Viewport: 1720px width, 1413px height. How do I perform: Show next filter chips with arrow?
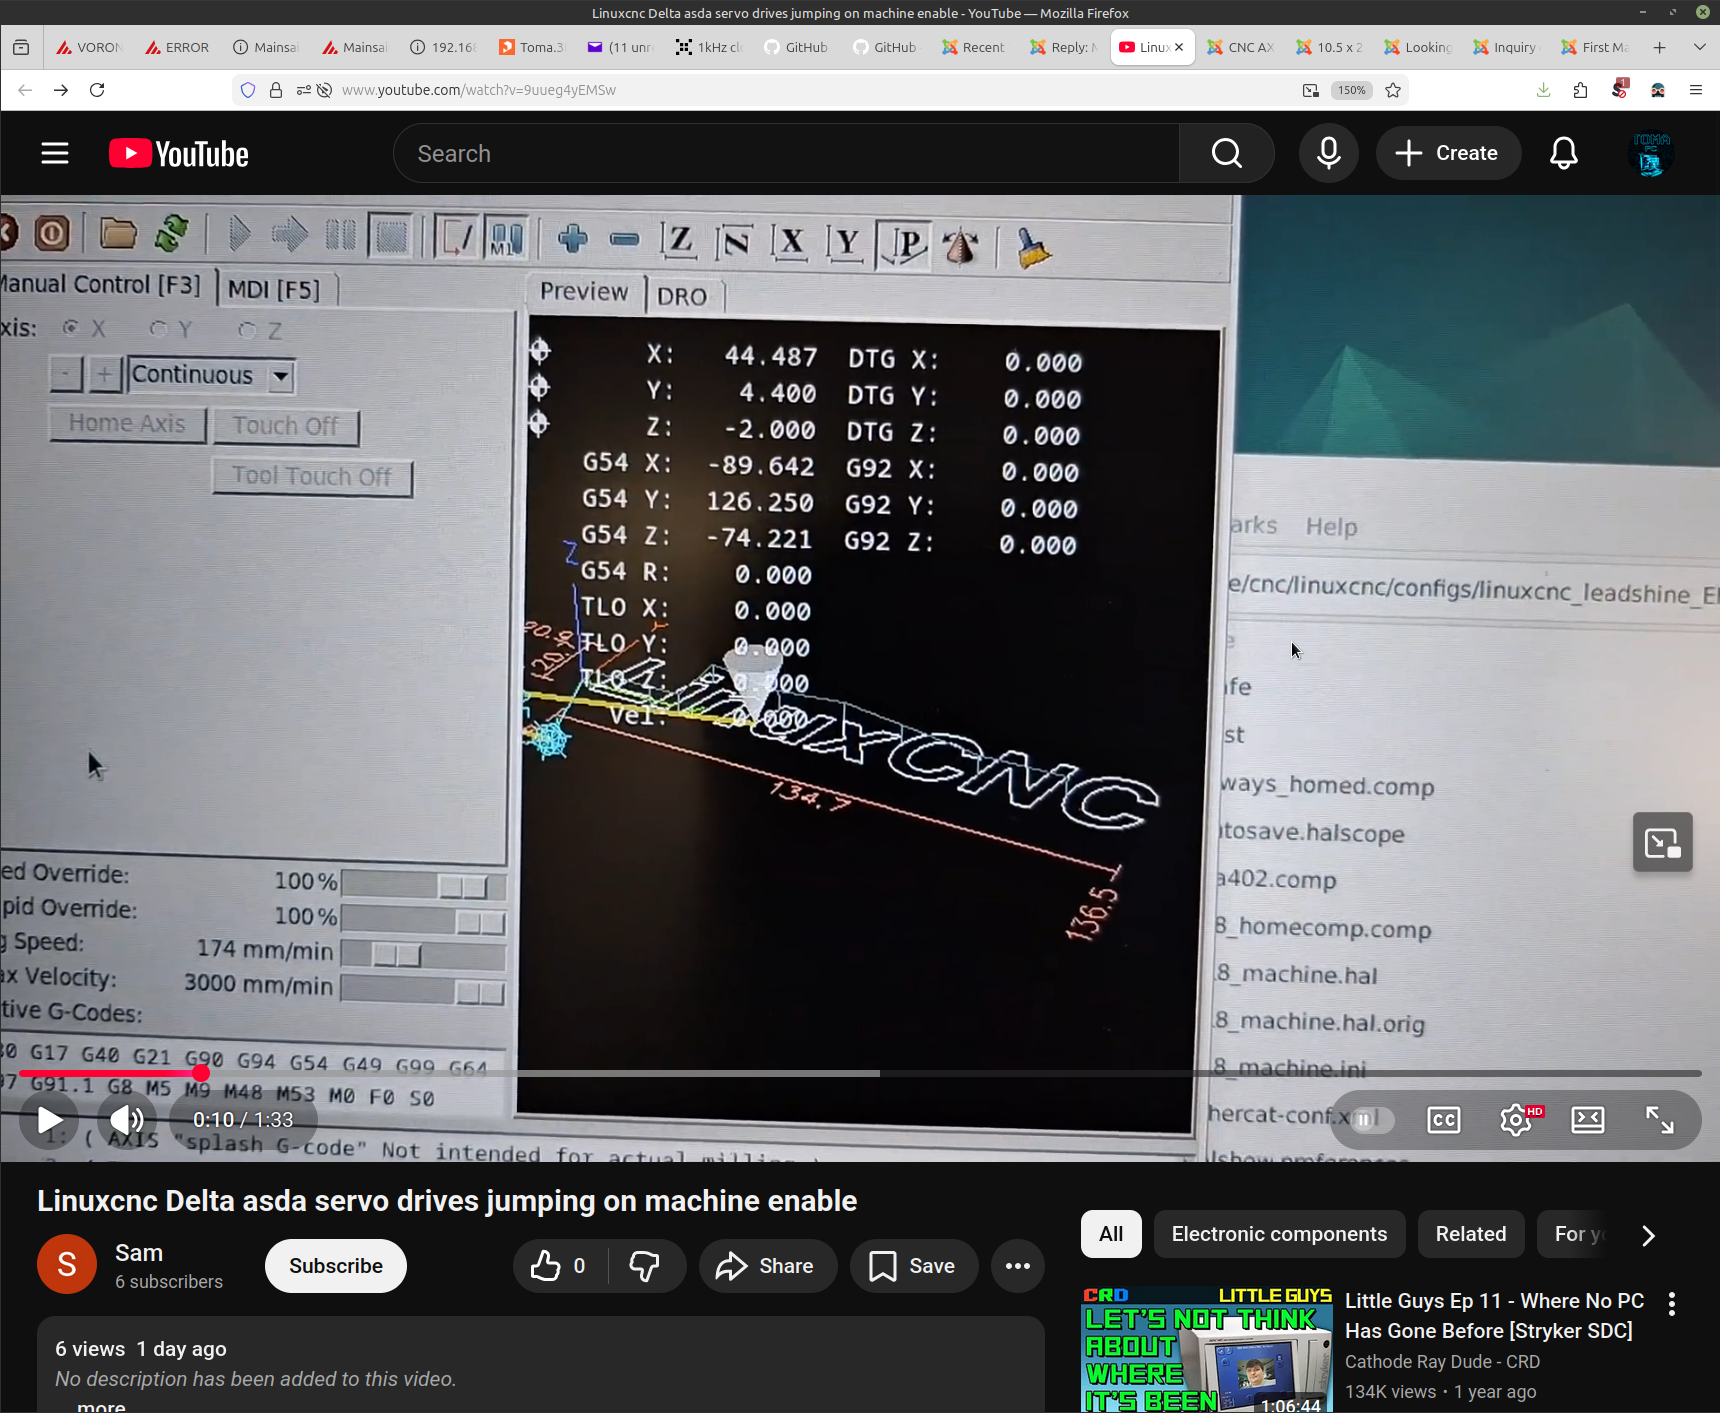tap(1648, 1235)
